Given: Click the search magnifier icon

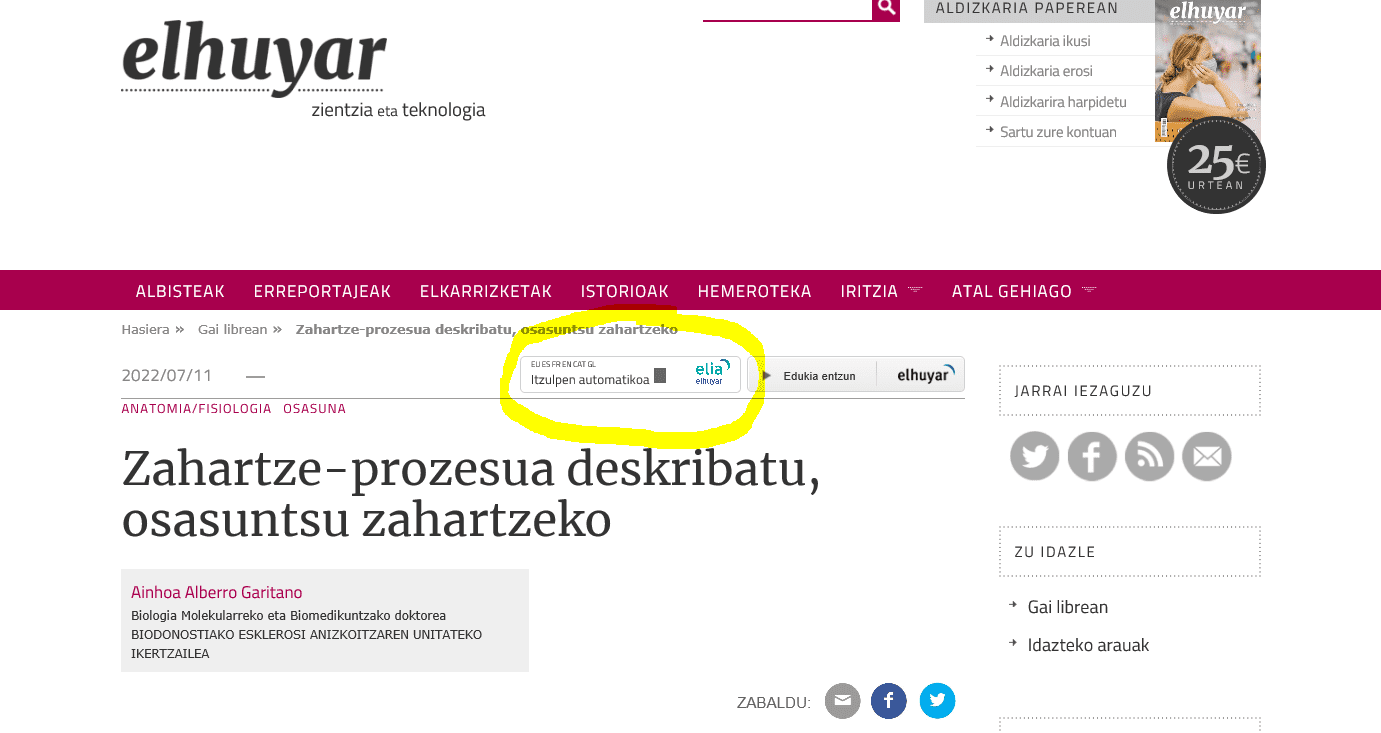Looking at the screenshot, I should coord(885,8).
